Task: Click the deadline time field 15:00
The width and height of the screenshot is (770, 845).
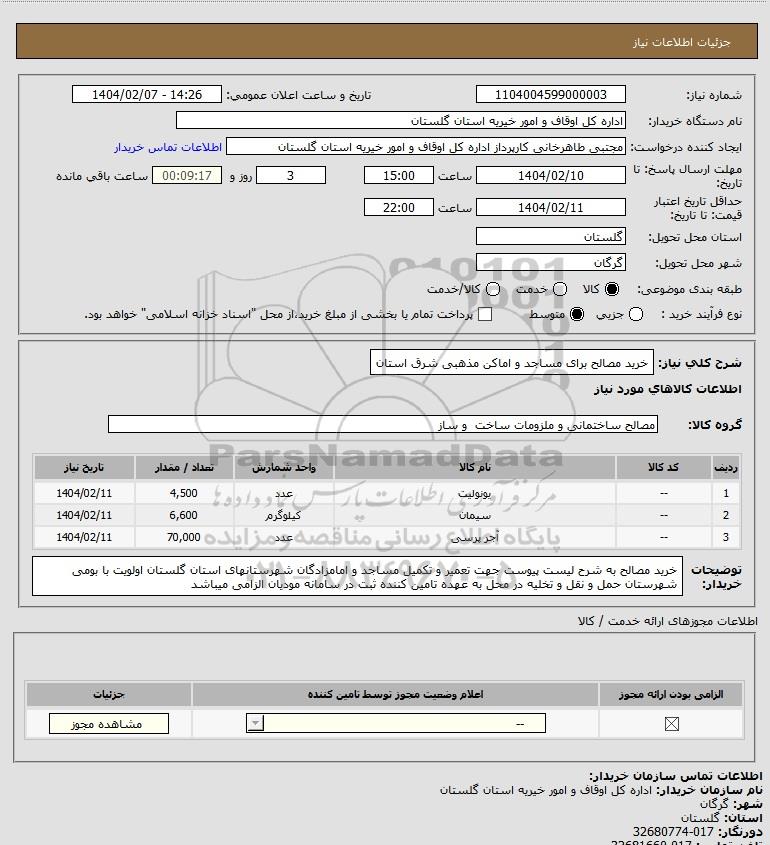Action: coord(399,175)
